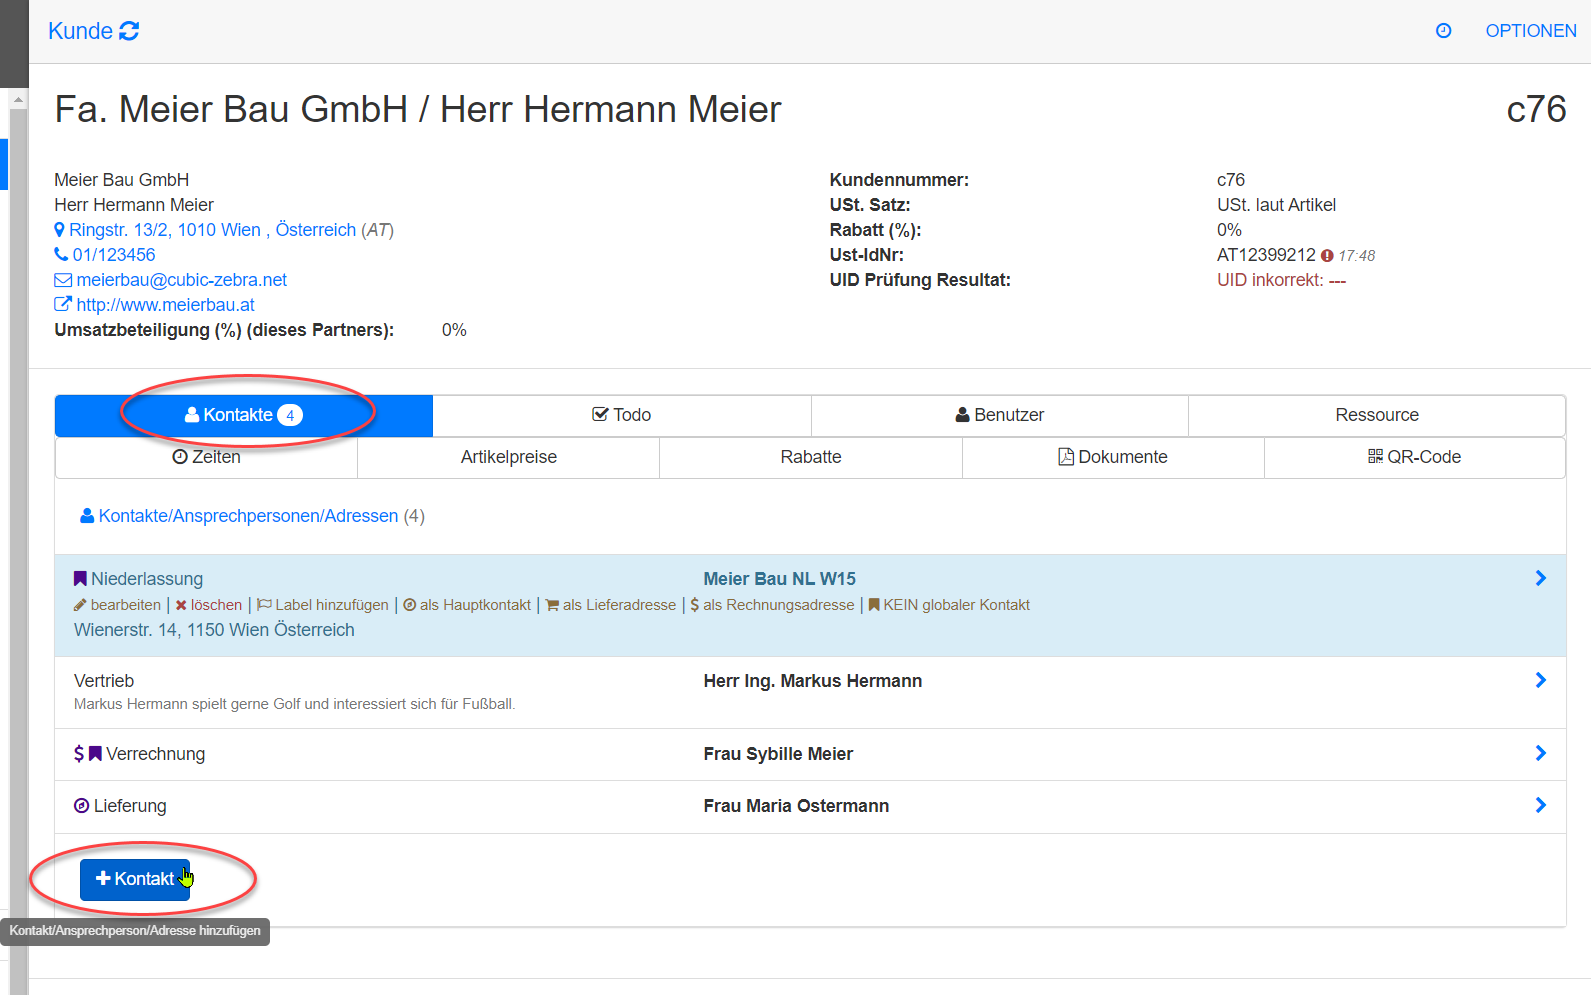Select the QR-Code tab
This screenshot has height=995, width=1591.
1414,457
